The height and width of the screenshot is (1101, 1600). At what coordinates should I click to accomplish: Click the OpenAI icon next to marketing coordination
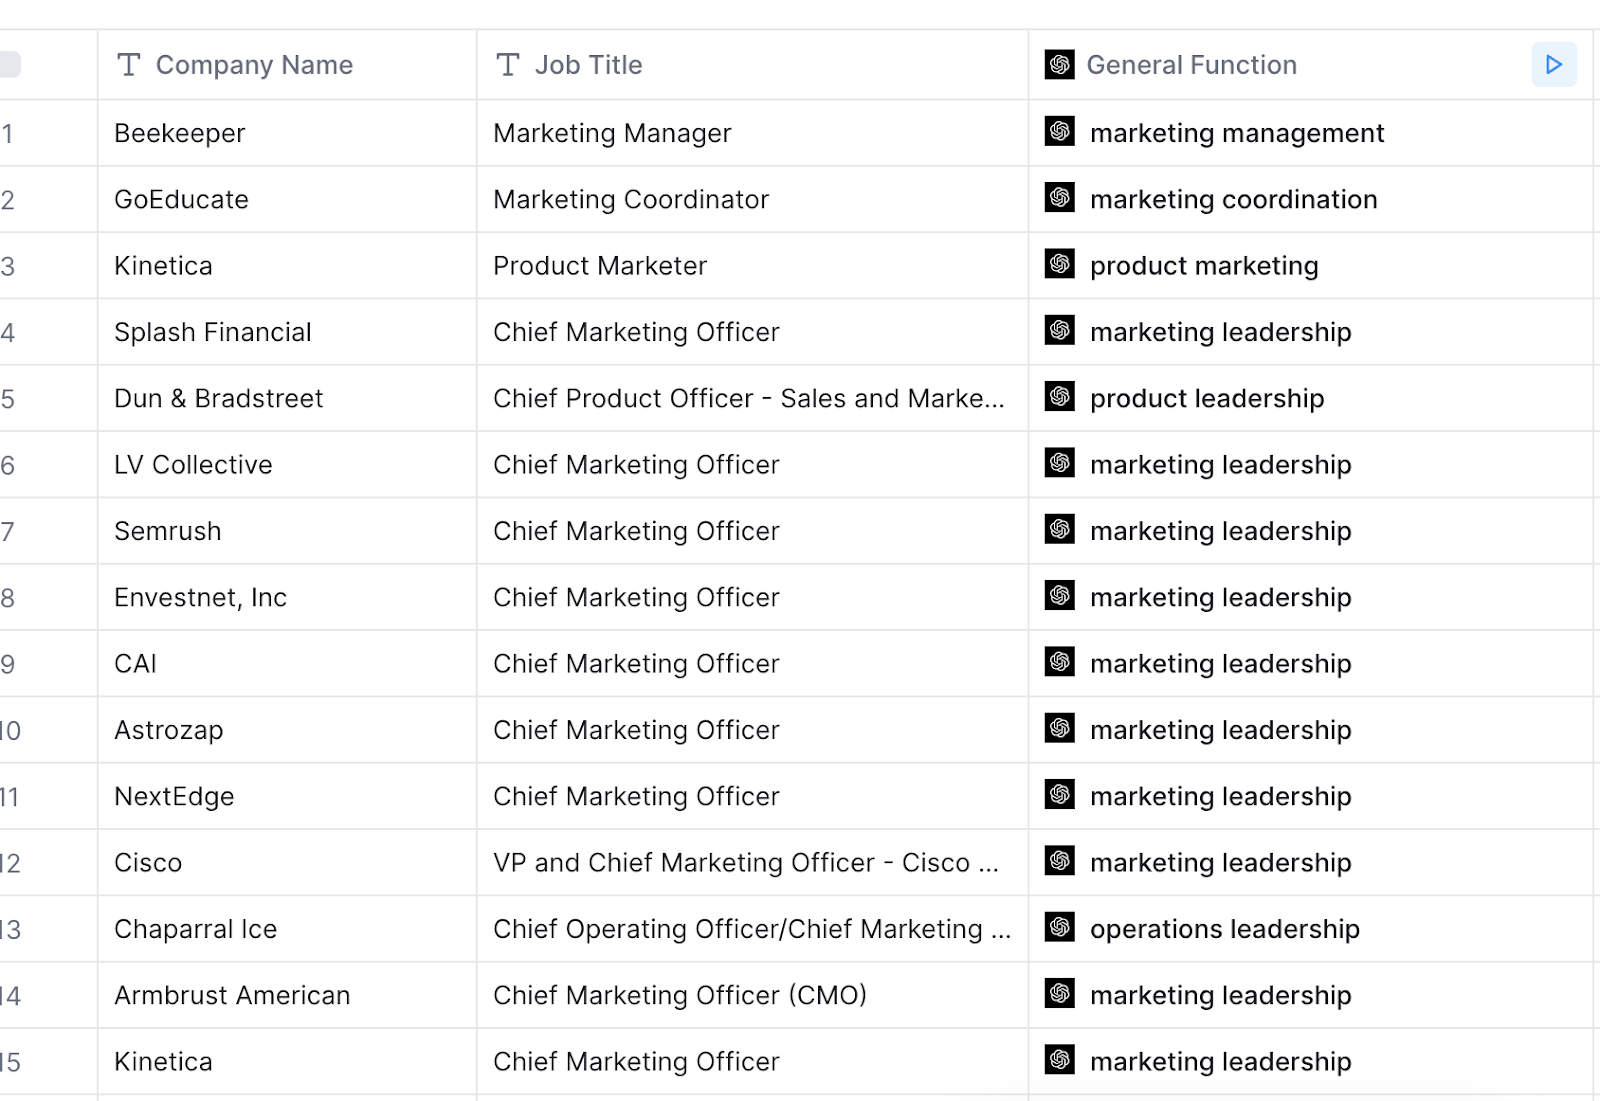pyautogui.click(x=1060, y=198)
